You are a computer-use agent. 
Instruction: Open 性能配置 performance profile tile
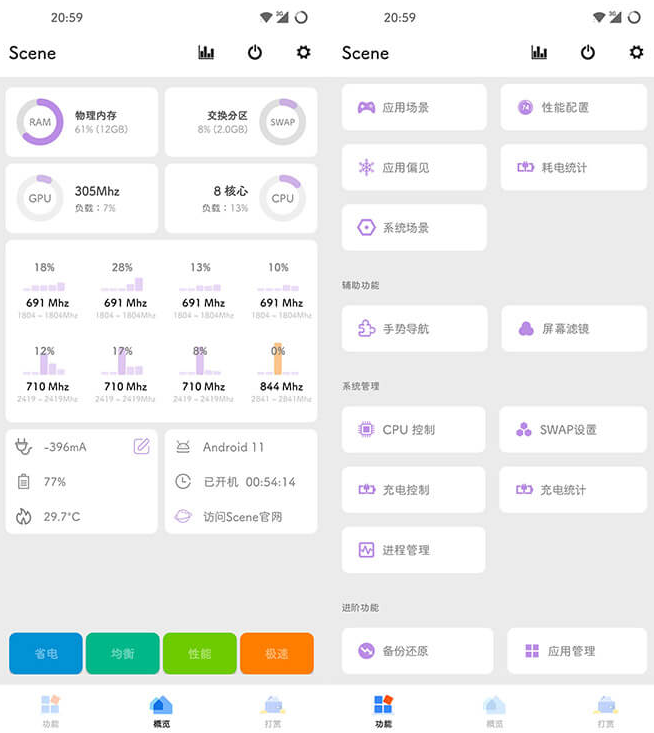(x=573, y=107)
